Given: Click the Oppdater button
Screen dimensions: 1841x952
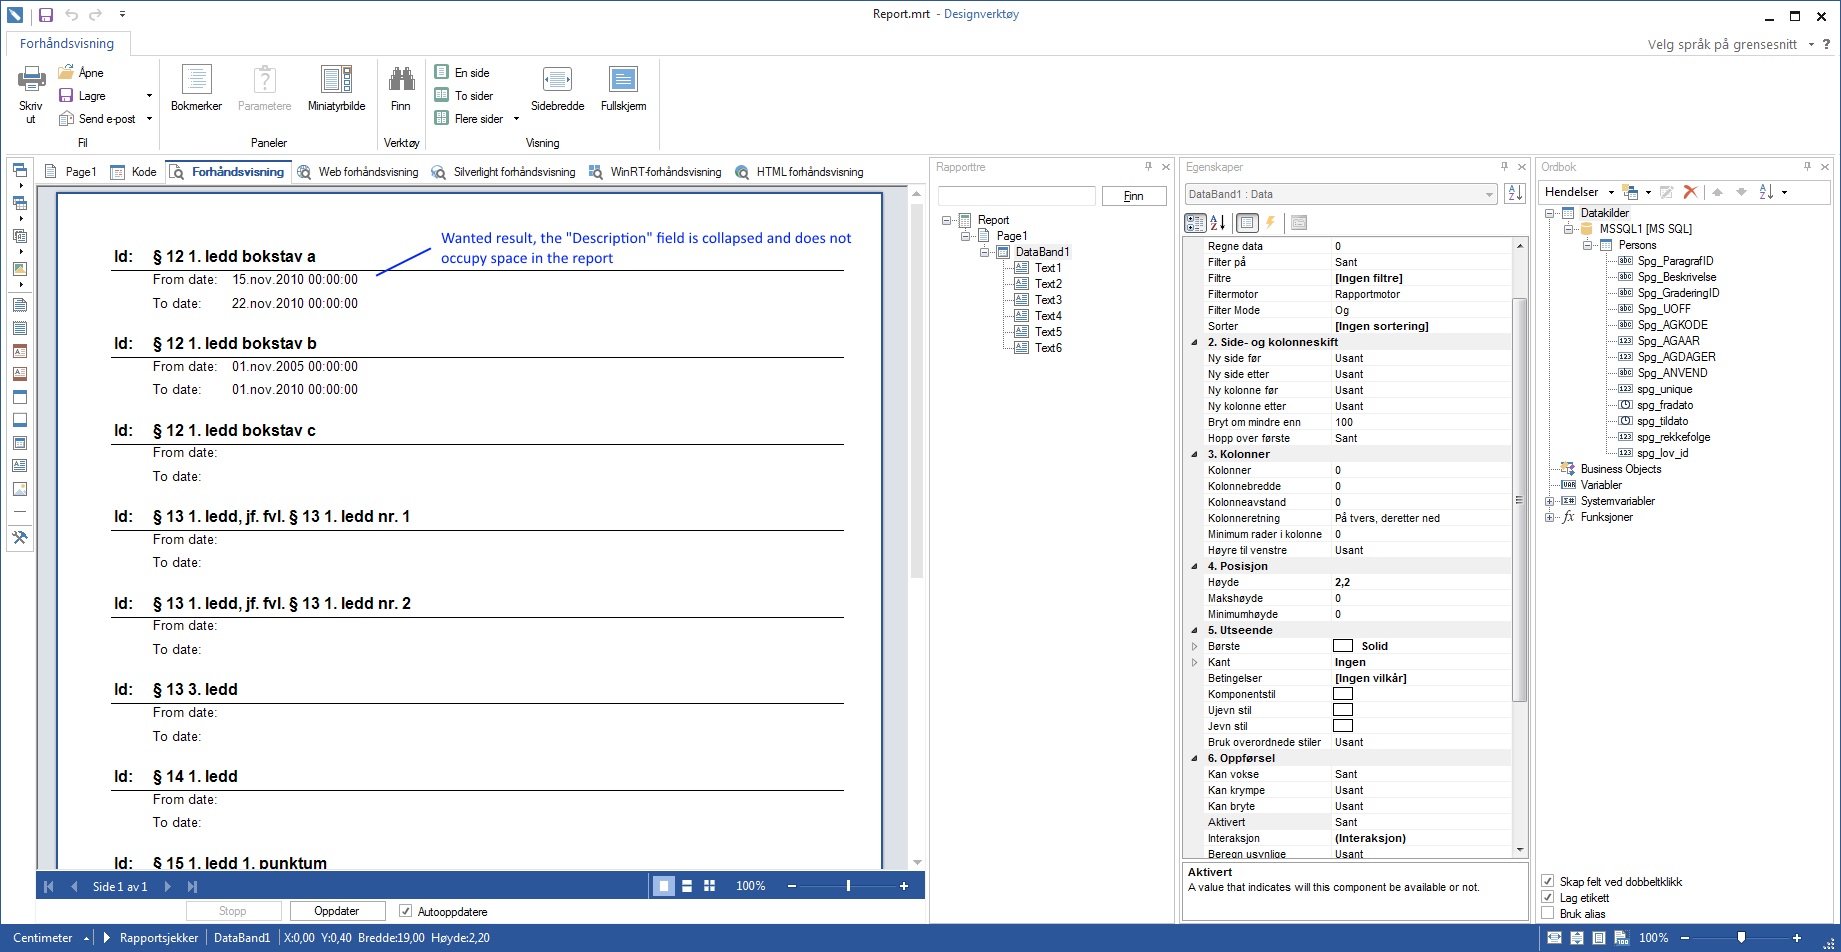Looking at the screenshot, I should coord(337,911).
